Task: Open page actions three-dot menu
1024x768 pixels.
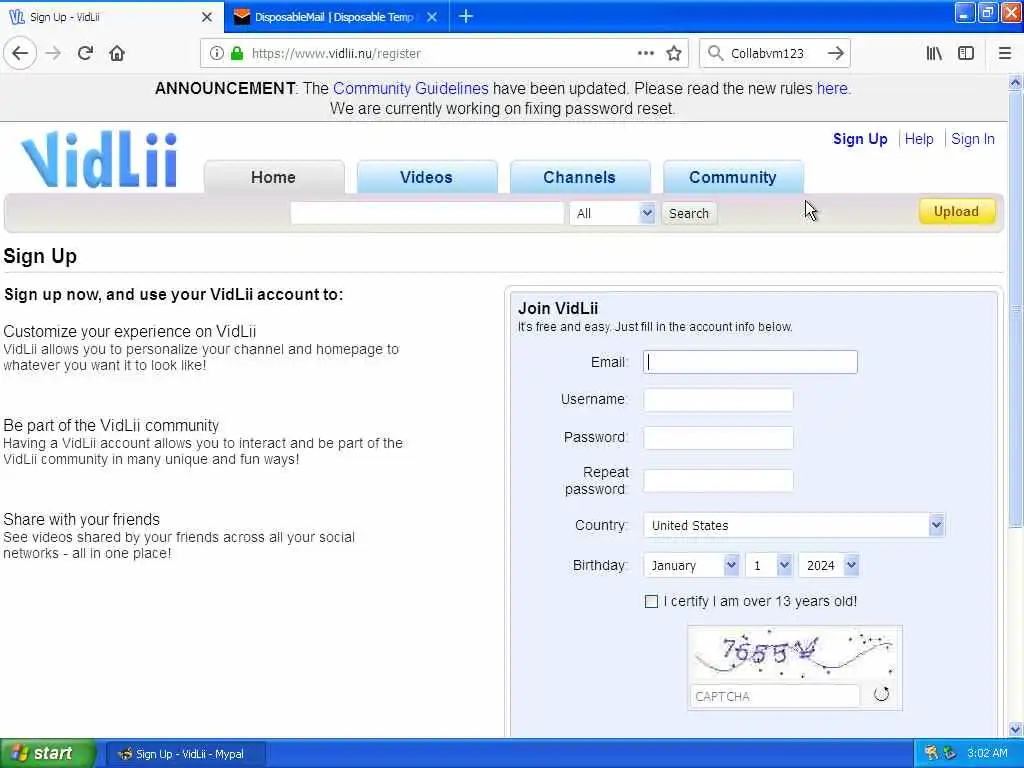Action: coord(645,54)
